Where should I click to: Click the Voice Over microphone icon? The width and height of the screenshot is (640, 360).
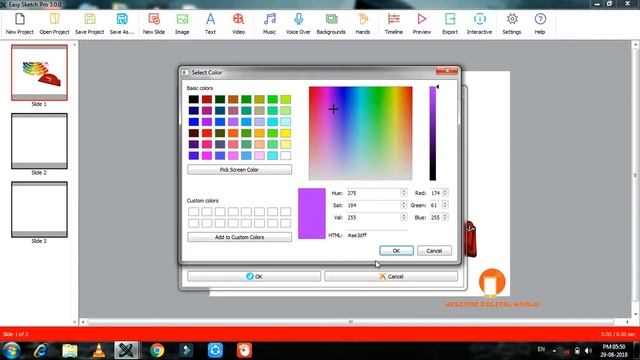298,24
